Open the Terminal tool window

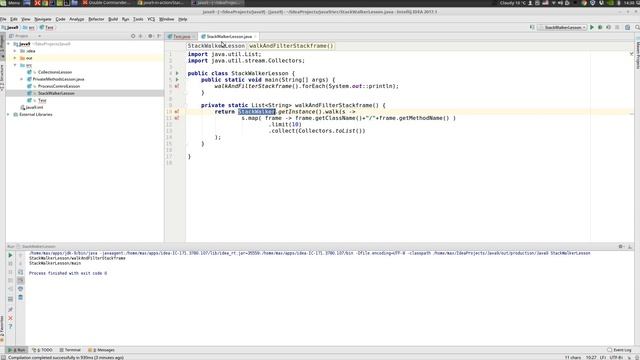tap(70, 350)
